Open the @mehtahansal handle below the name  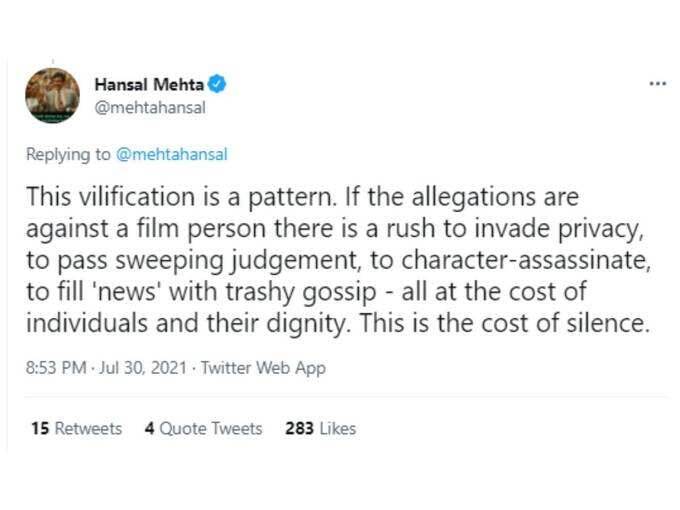(x=150, y=108)
